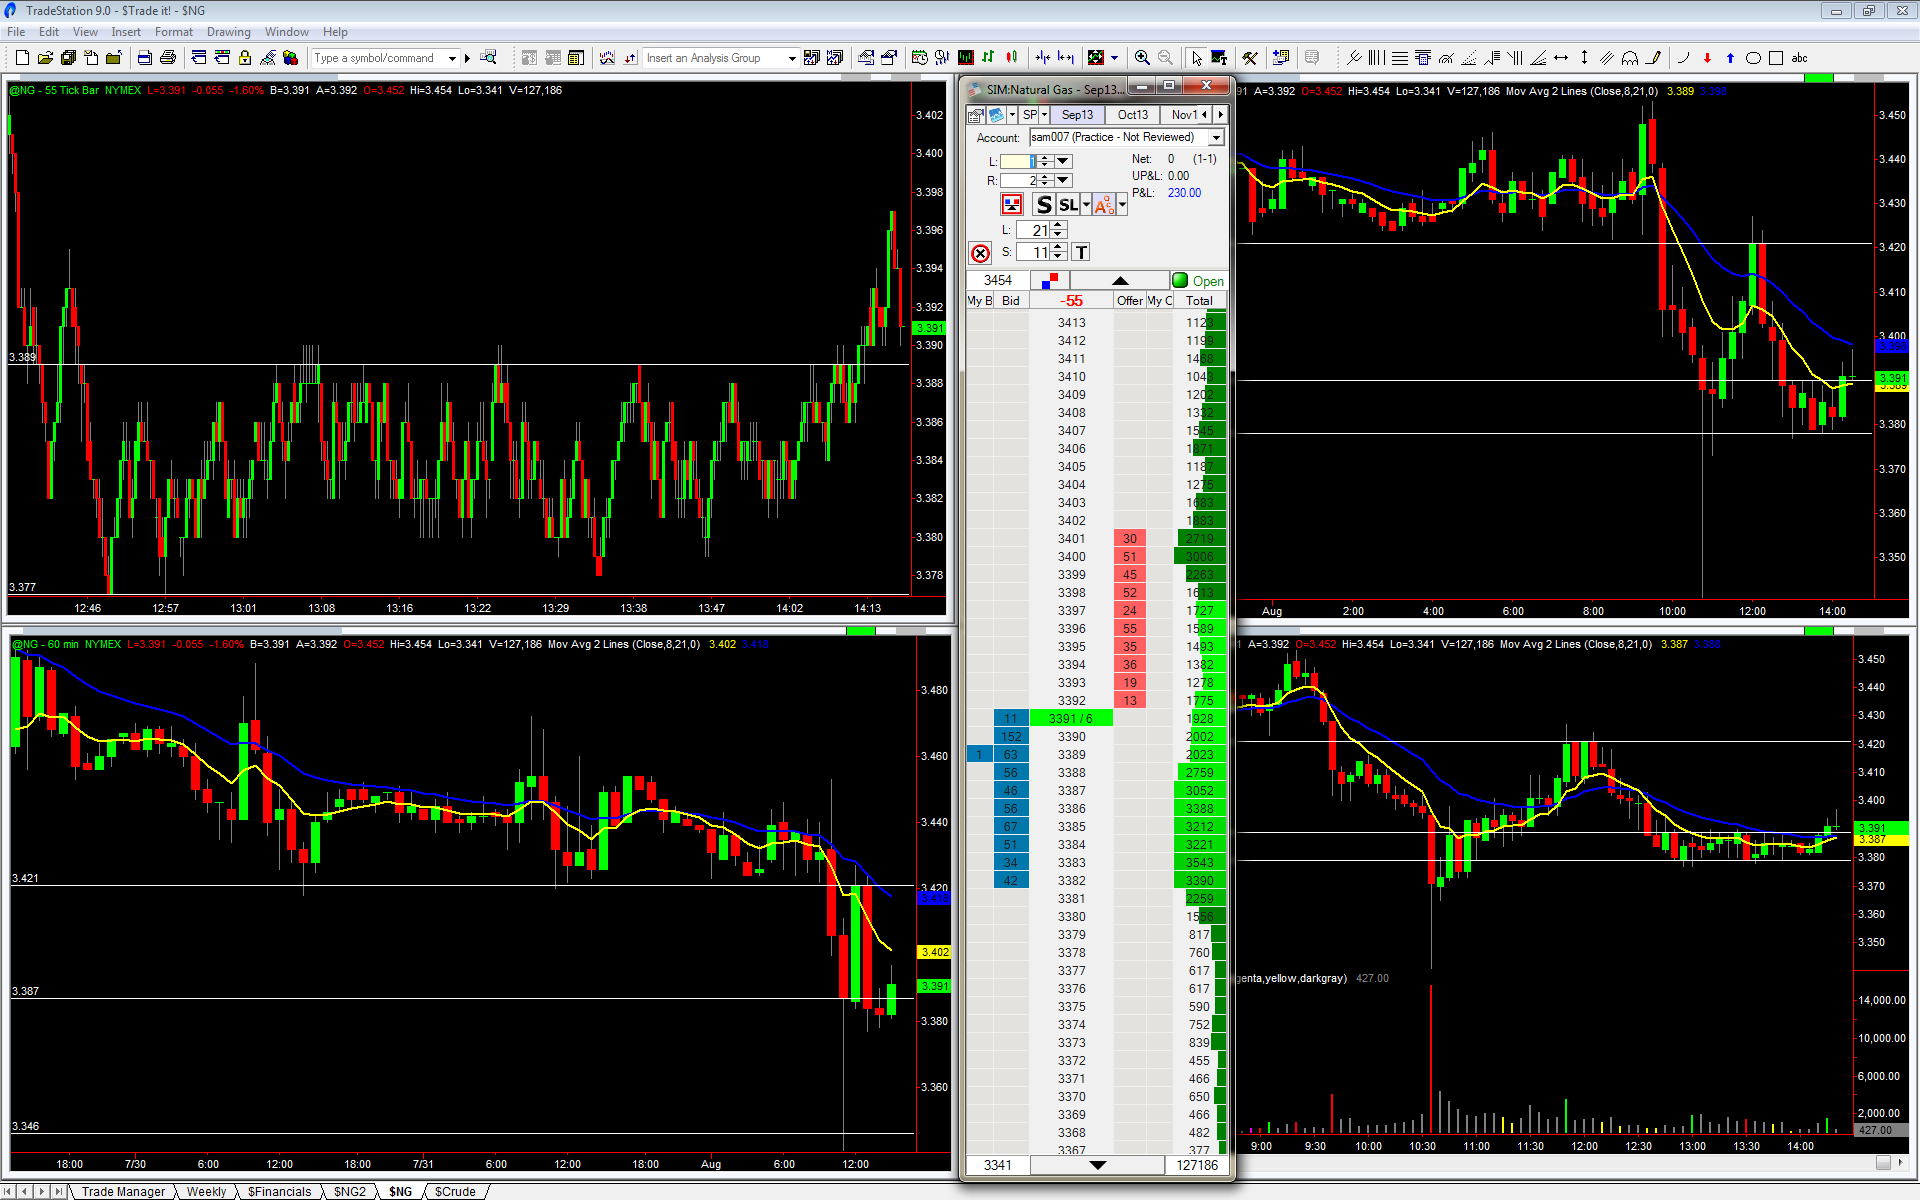Screen dimensions: 1920x1200
Task: Toggle the T button beside S quantity
Action: point(1081,253)
